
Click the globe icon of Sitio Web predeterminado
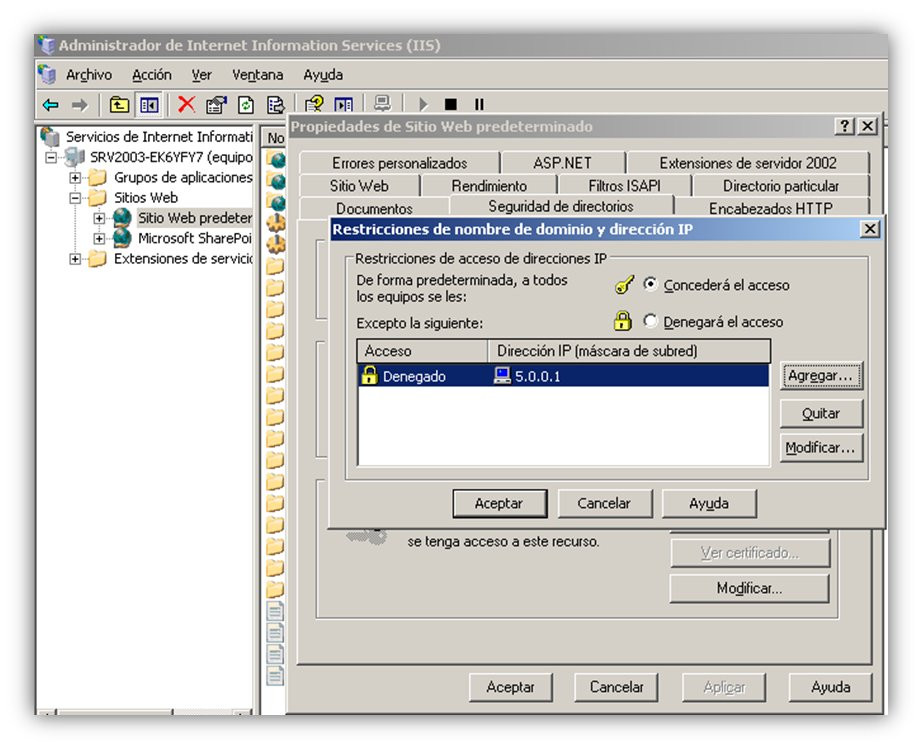tap(122, 218)
